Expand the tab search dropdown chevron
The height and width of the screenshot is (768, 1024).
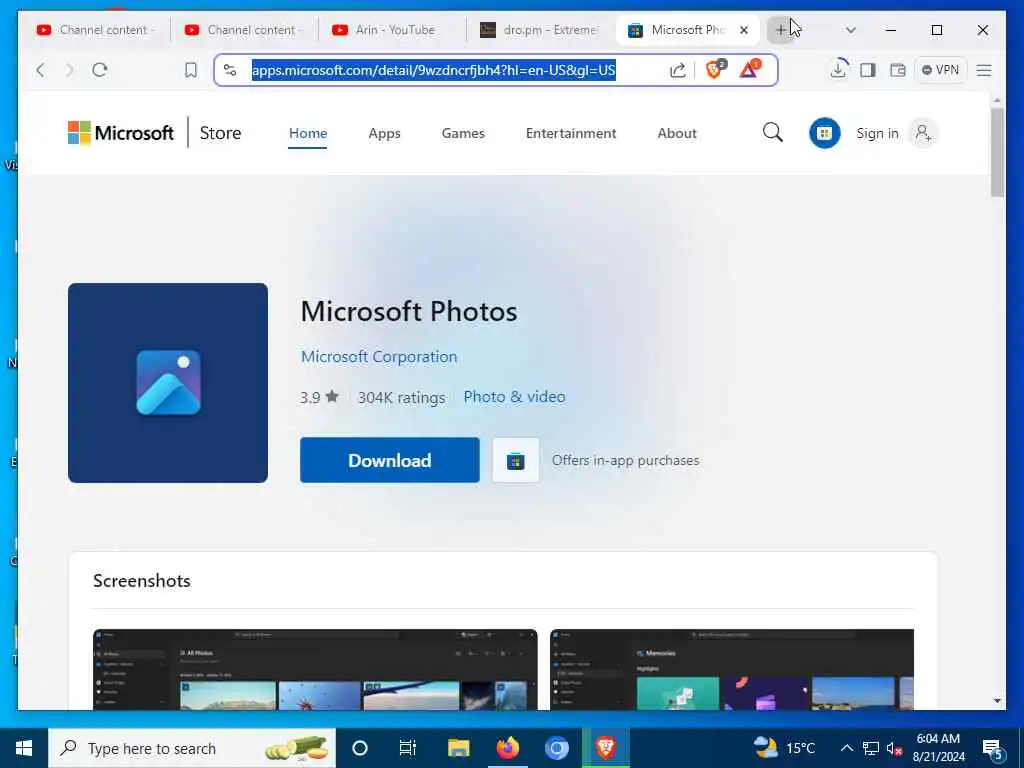850,30
